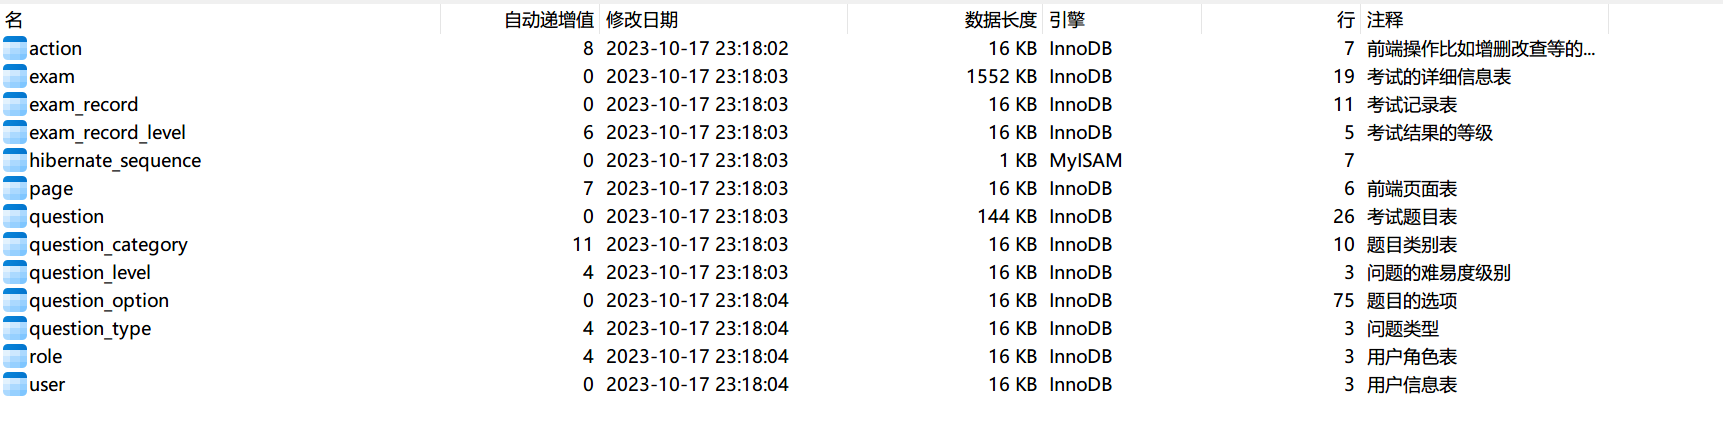Image resolution: width=1723 pixels, height=426 pixels.
Task: Click the question_category table icon
Action: tap(15, 244)
